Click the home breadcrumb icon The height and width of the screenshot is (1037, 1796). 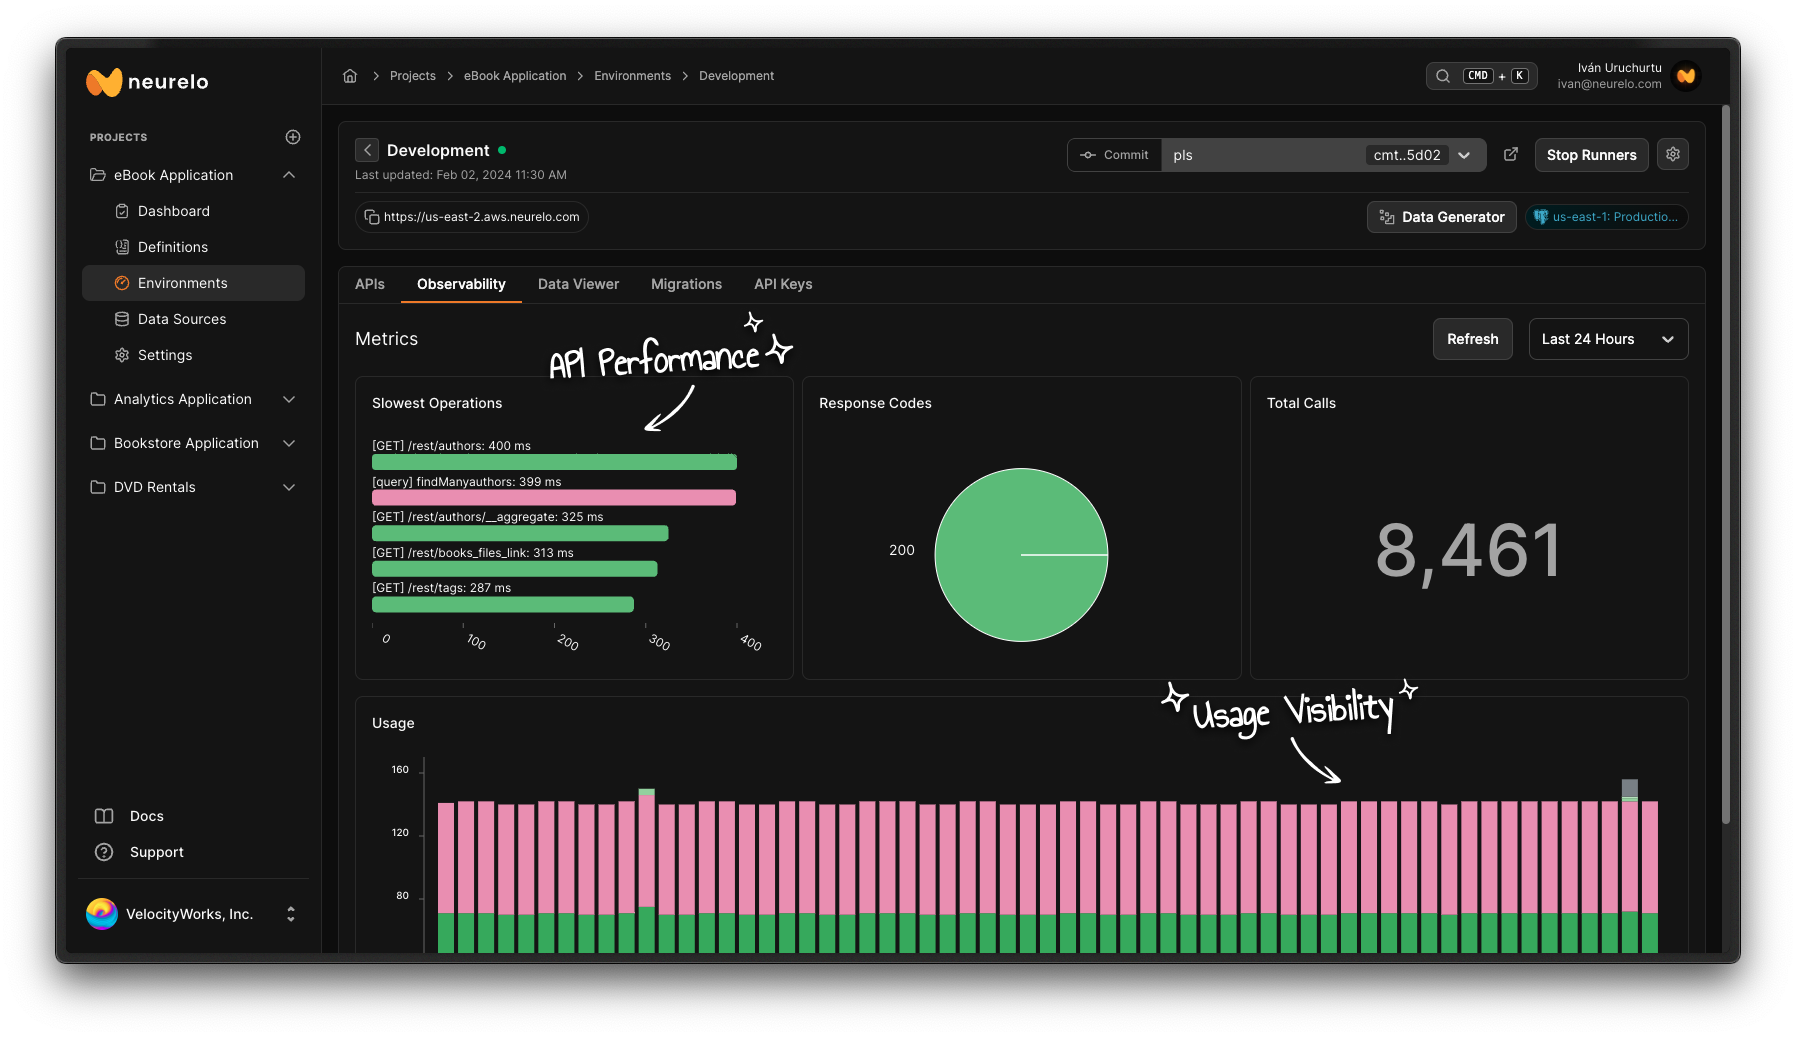[x=350, y=76]
